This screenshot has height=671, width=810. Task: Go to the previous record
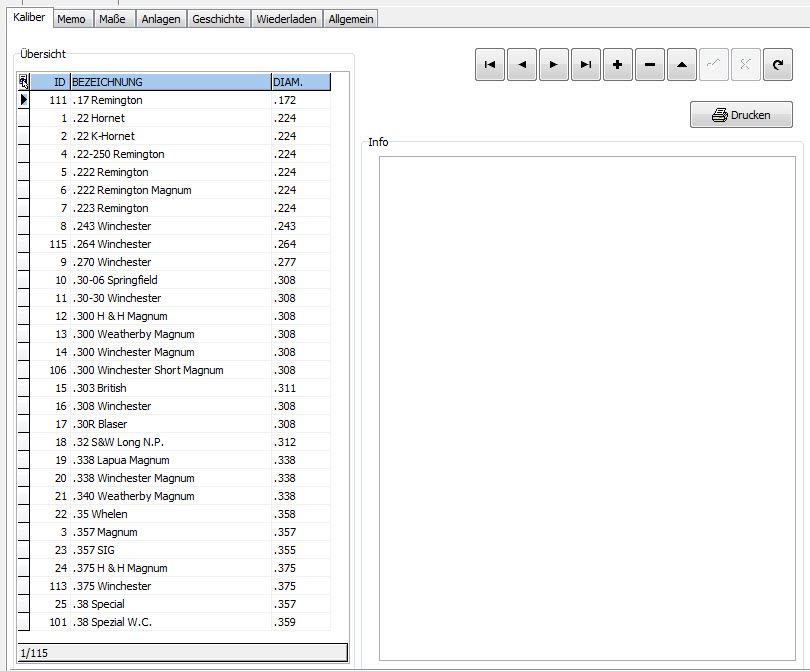(x=522, y=65)
